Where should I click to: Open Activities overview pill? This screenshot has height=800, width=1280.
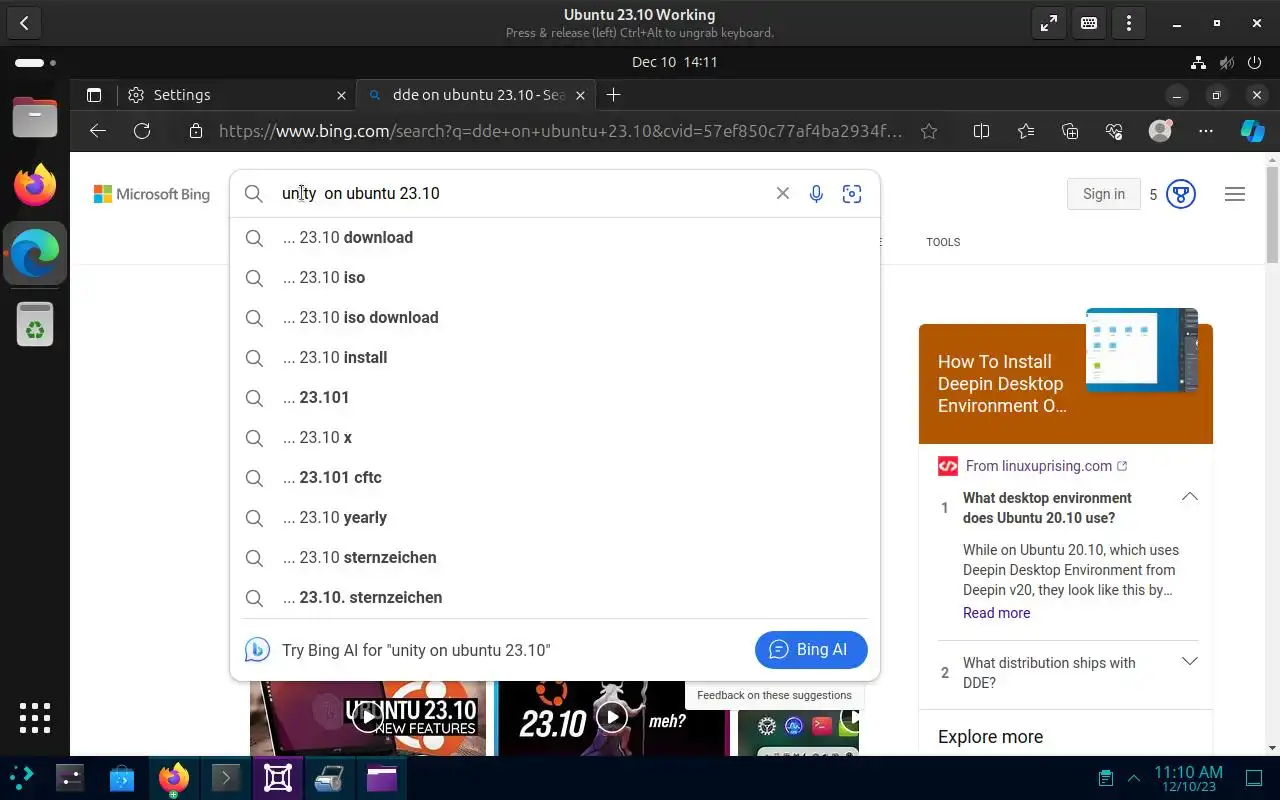(35, 62)
